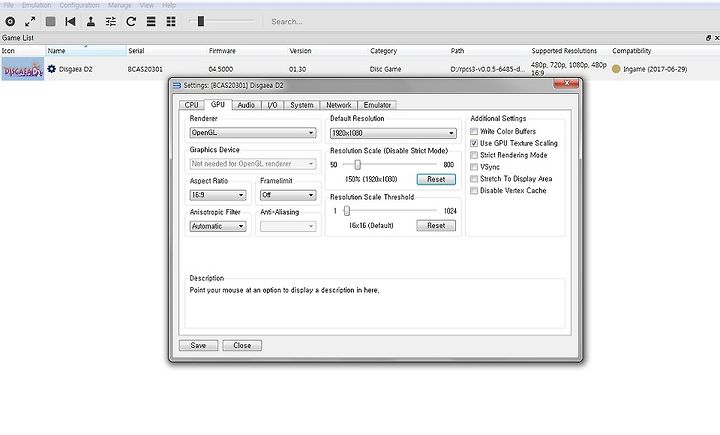Sort game list by Firmware column
Viewport: 720px width, 435px height.
click(247, 51)
